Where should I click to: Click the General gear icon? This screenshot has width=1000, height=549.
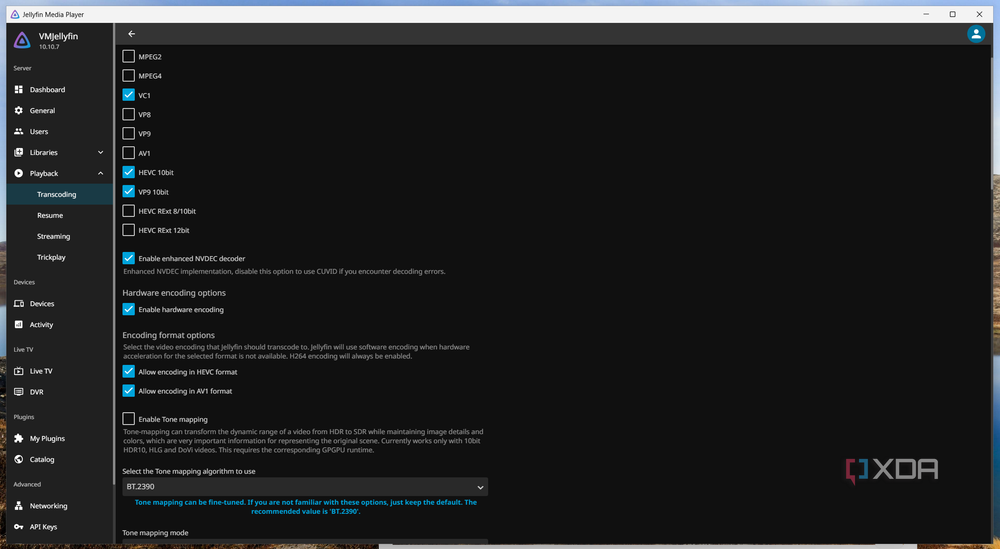[x=18, y=110]
